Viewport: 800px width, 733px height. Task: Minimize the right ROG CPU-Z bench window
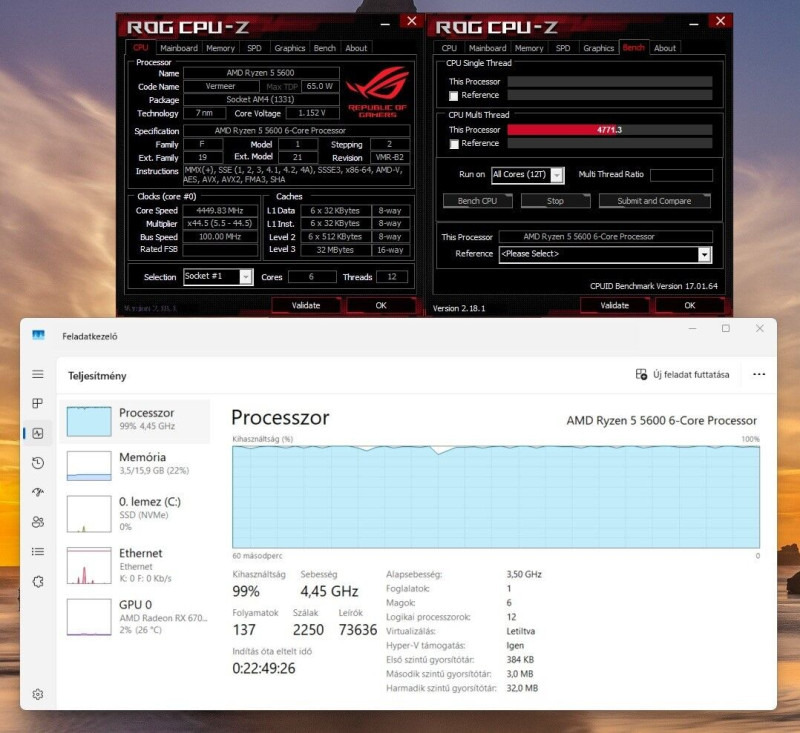(694, 23)
